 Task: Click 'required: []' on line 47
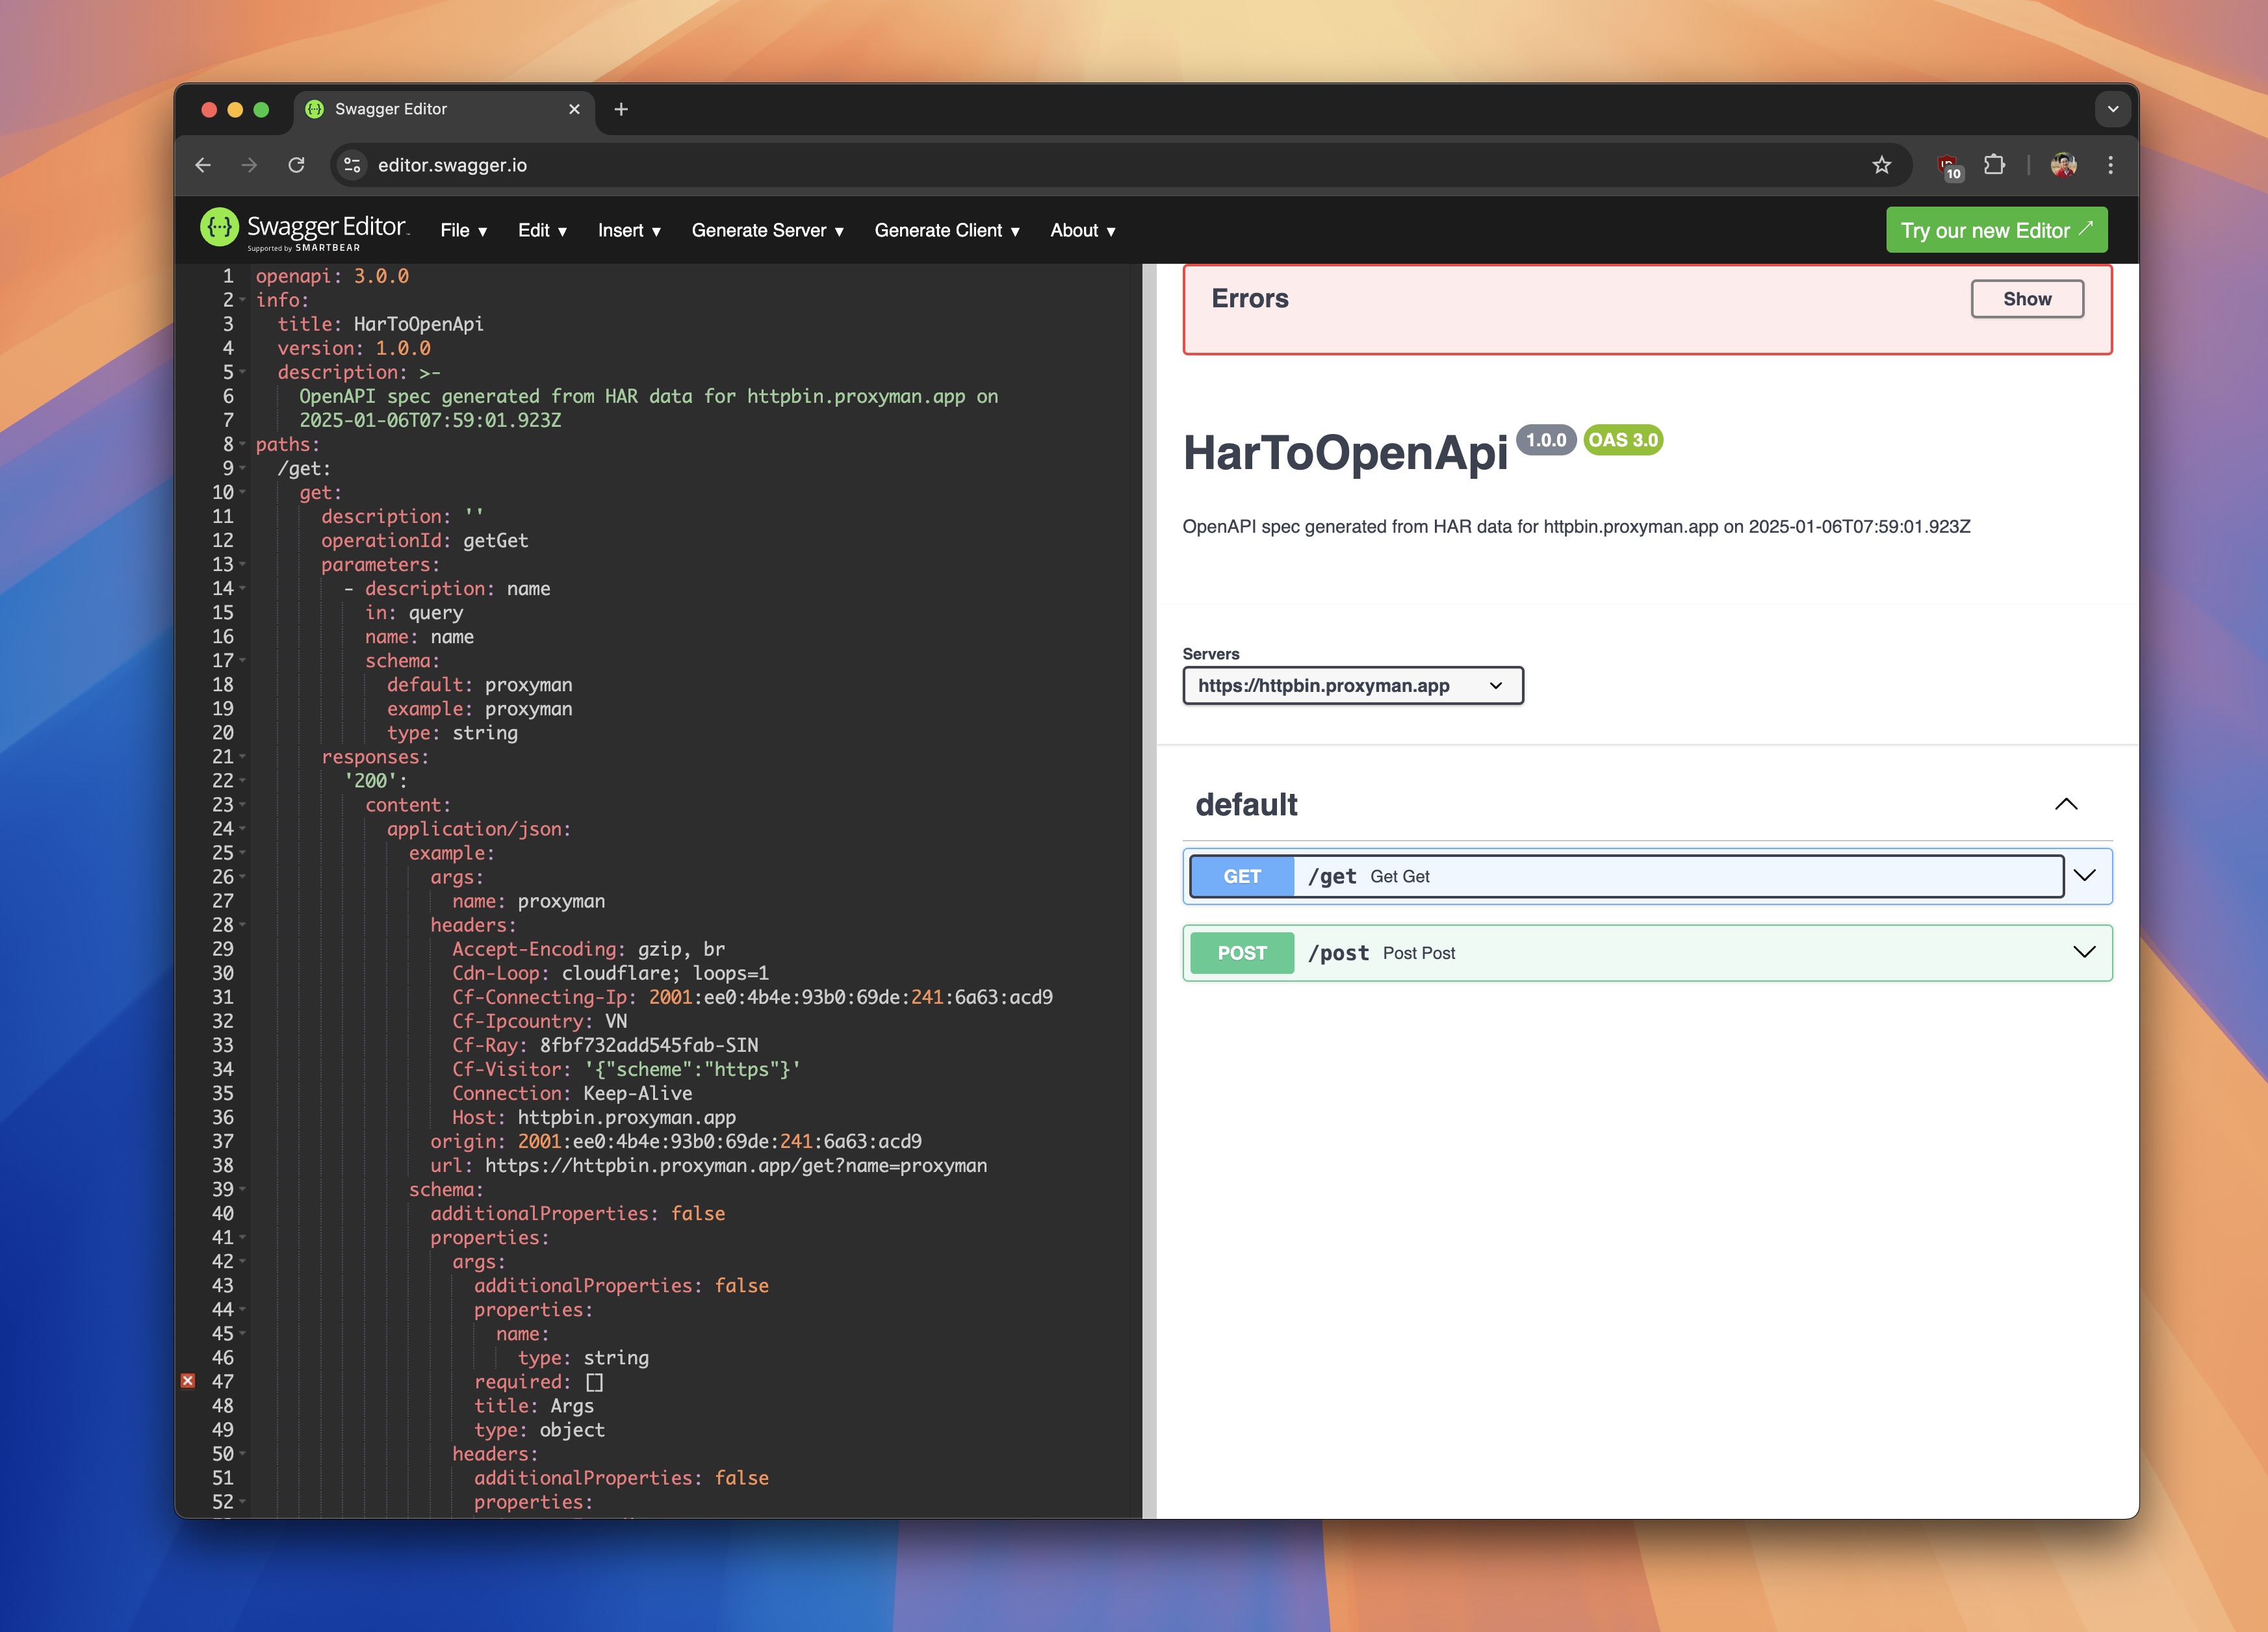click(x=538, y=1382)
